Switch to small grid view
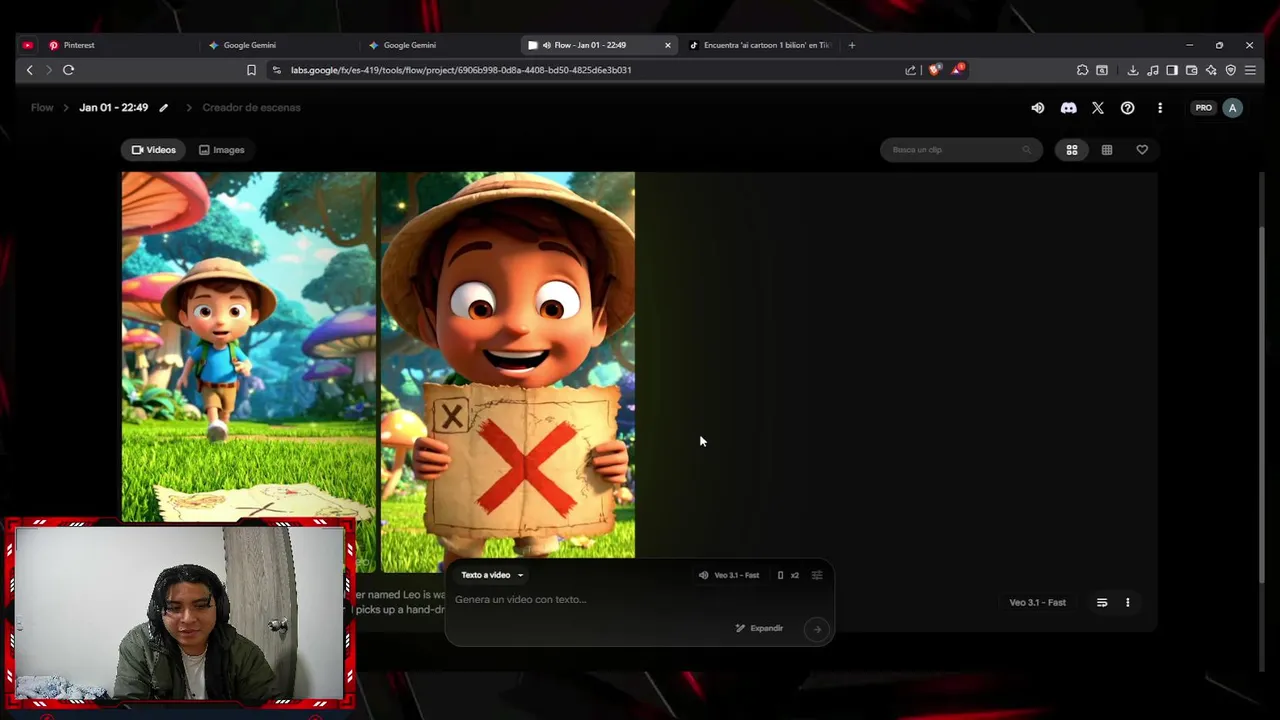Viewport: 1280px width, 720px height. pyautogui.click(x=1107, y=150)
